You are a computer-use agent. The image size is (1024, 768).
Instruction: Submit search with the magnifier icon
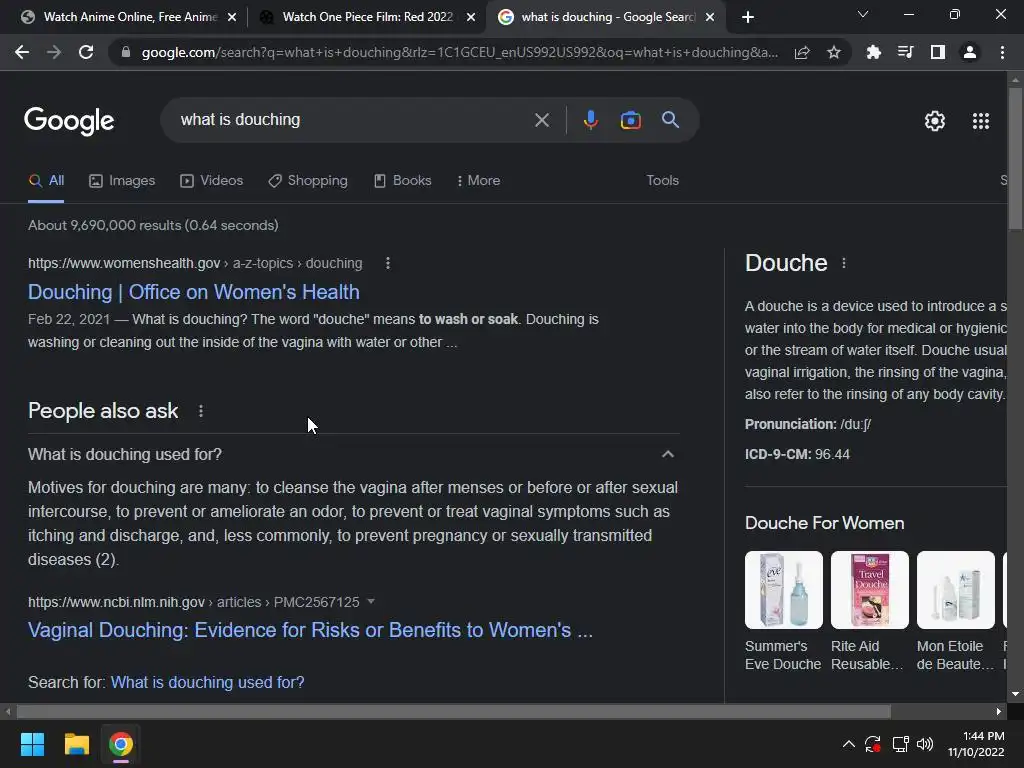click(670, 120)
